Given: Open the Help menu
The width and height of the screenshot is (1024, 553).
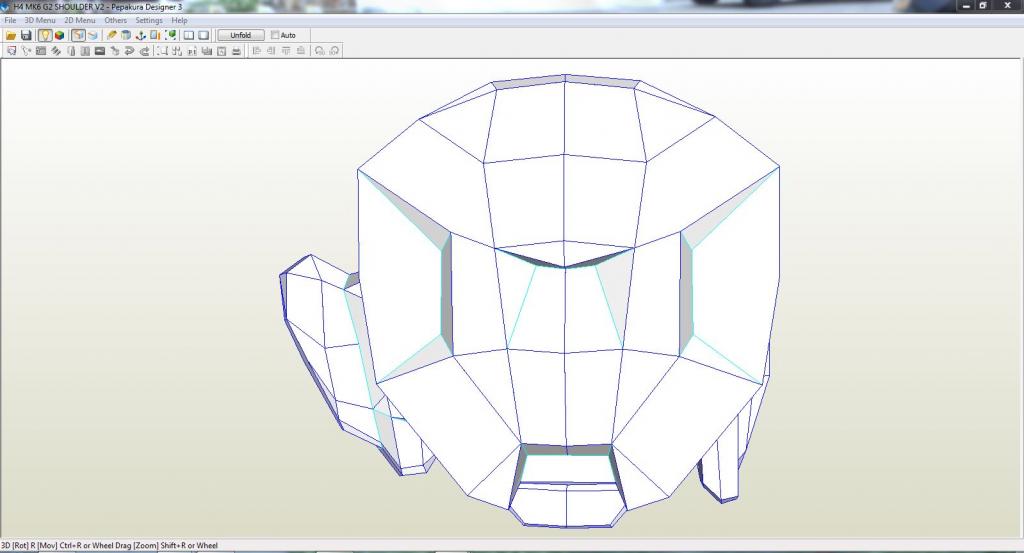Looking at the screenshot, I should click(x=179, y=20).
